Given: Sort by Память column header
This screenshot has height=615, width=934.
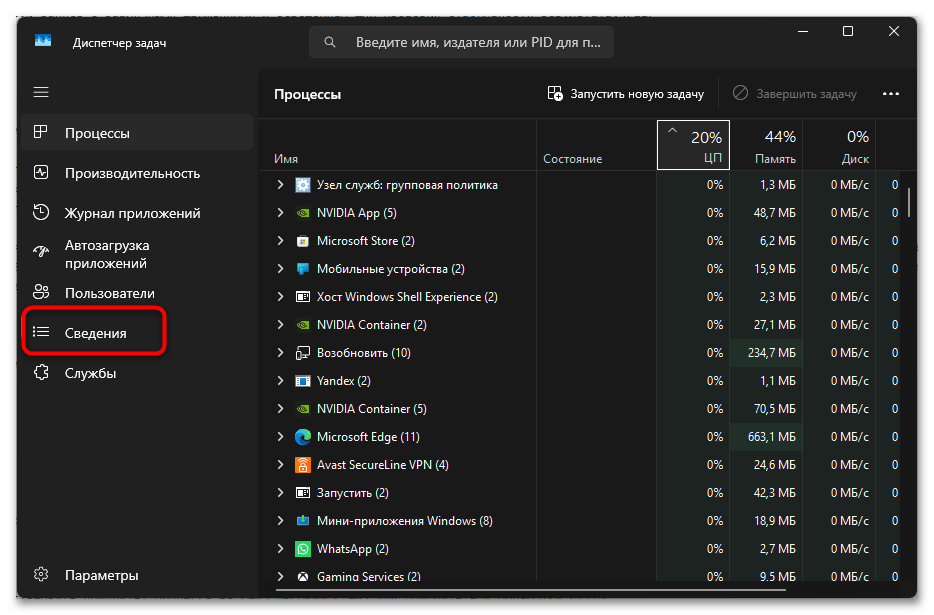Looking at the screenshot, I should click(x=766, y=145).
